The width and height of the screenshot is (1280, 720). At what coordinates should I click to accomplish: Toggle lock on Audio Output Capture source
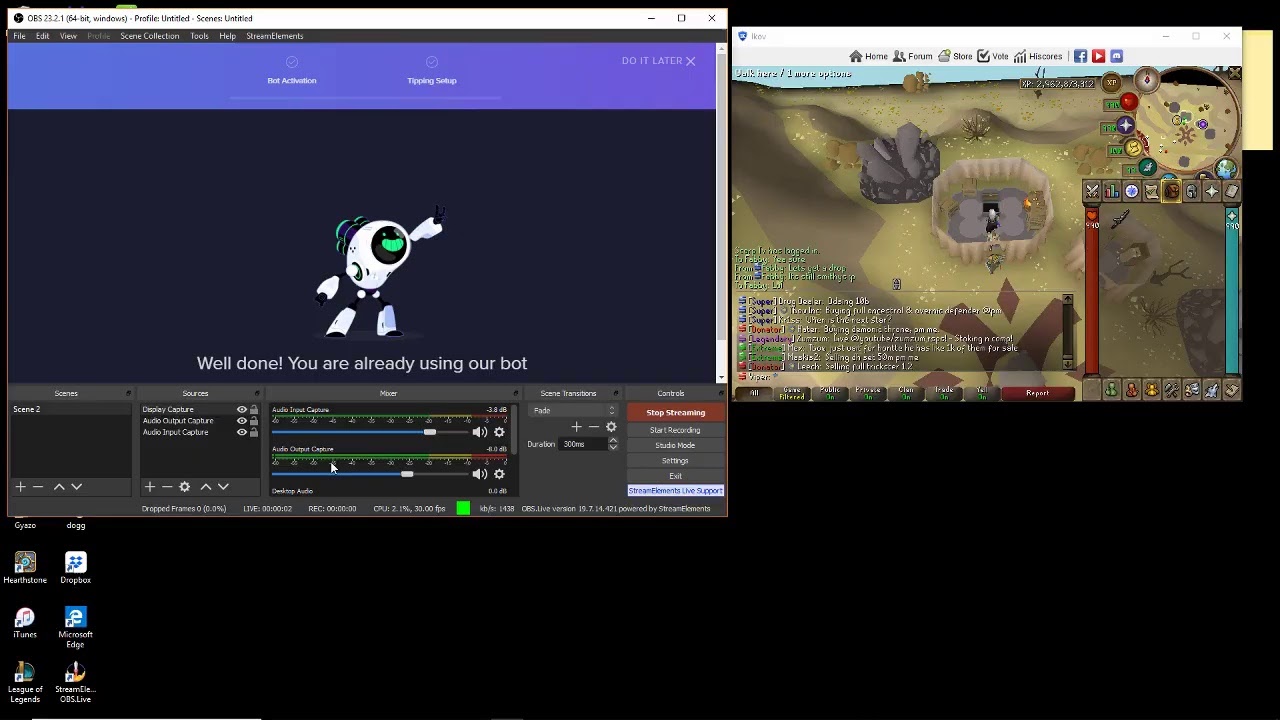pos(254,421)
